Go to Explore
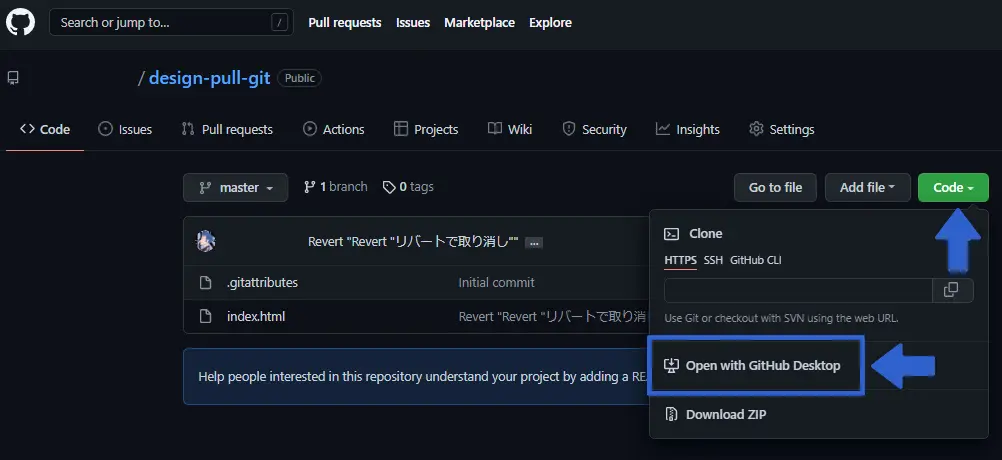This screenshot has width=1002, height=460. click(550, 22)
